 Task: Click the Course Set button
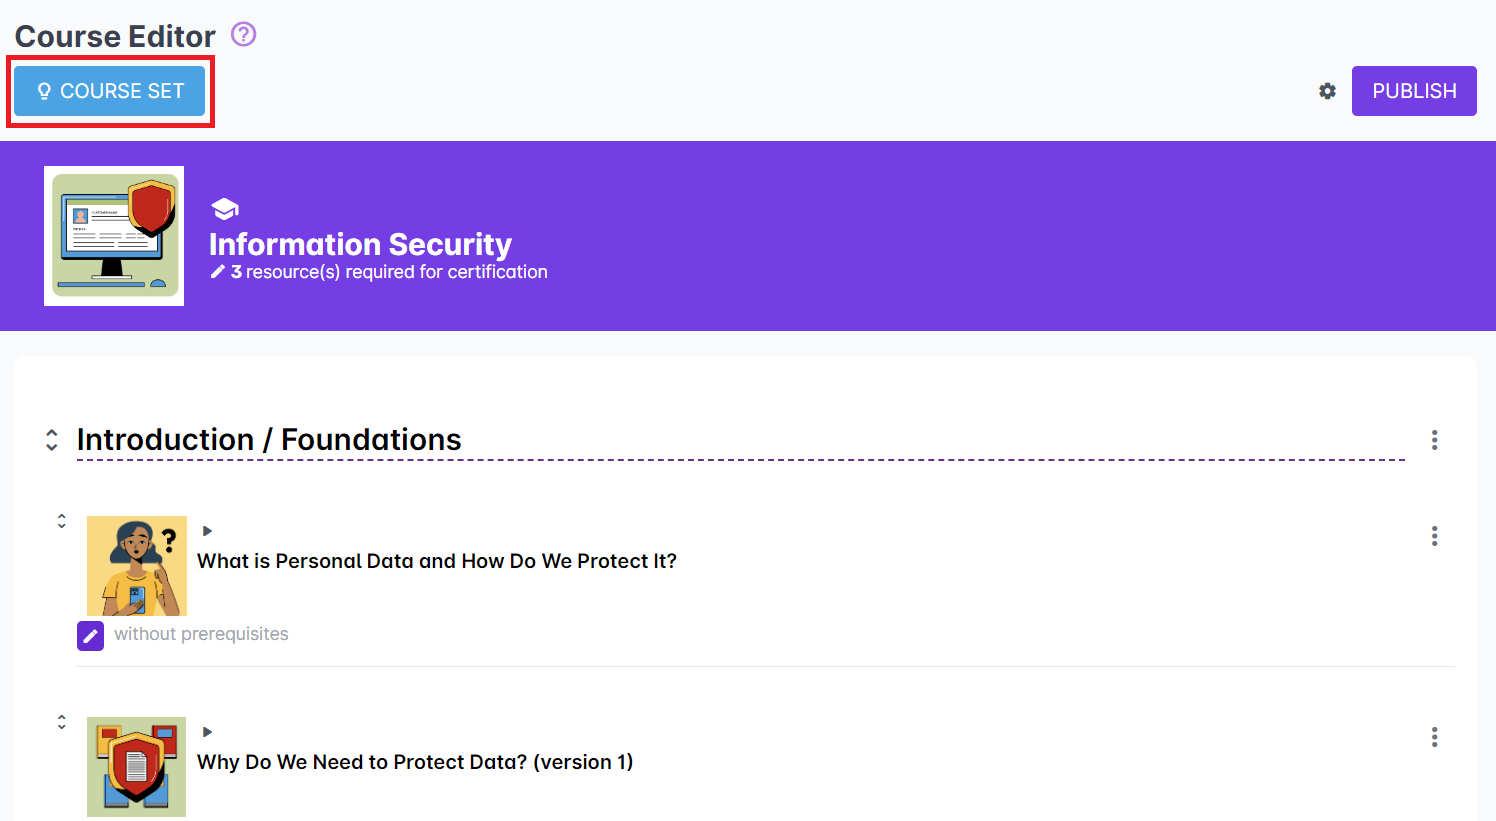point(110,91)
